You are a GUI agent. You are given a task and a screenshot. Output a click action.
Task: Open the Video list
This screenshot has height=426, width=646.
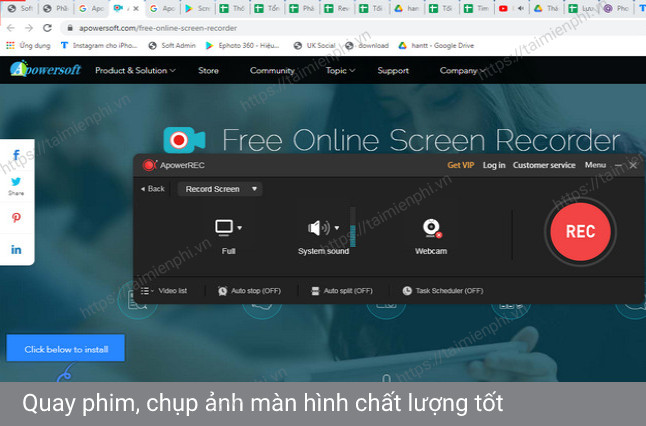pos(164,291)
